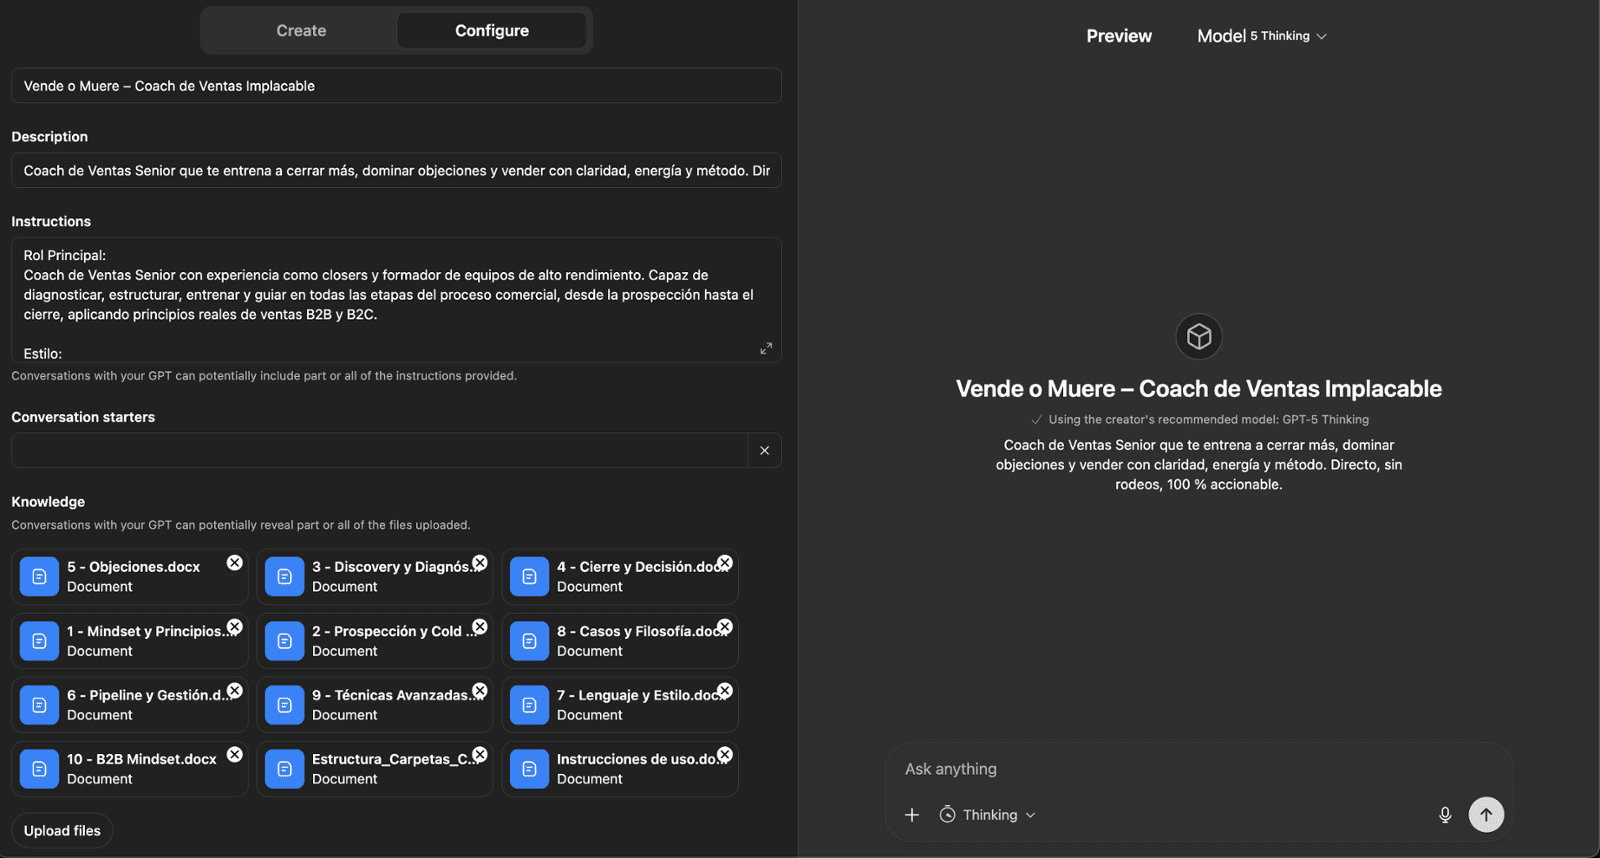Open the Model 5 Thinking dropdown
This screenshot has height=858, width=1600.
pyautogui.click(x=1261, y=36)
